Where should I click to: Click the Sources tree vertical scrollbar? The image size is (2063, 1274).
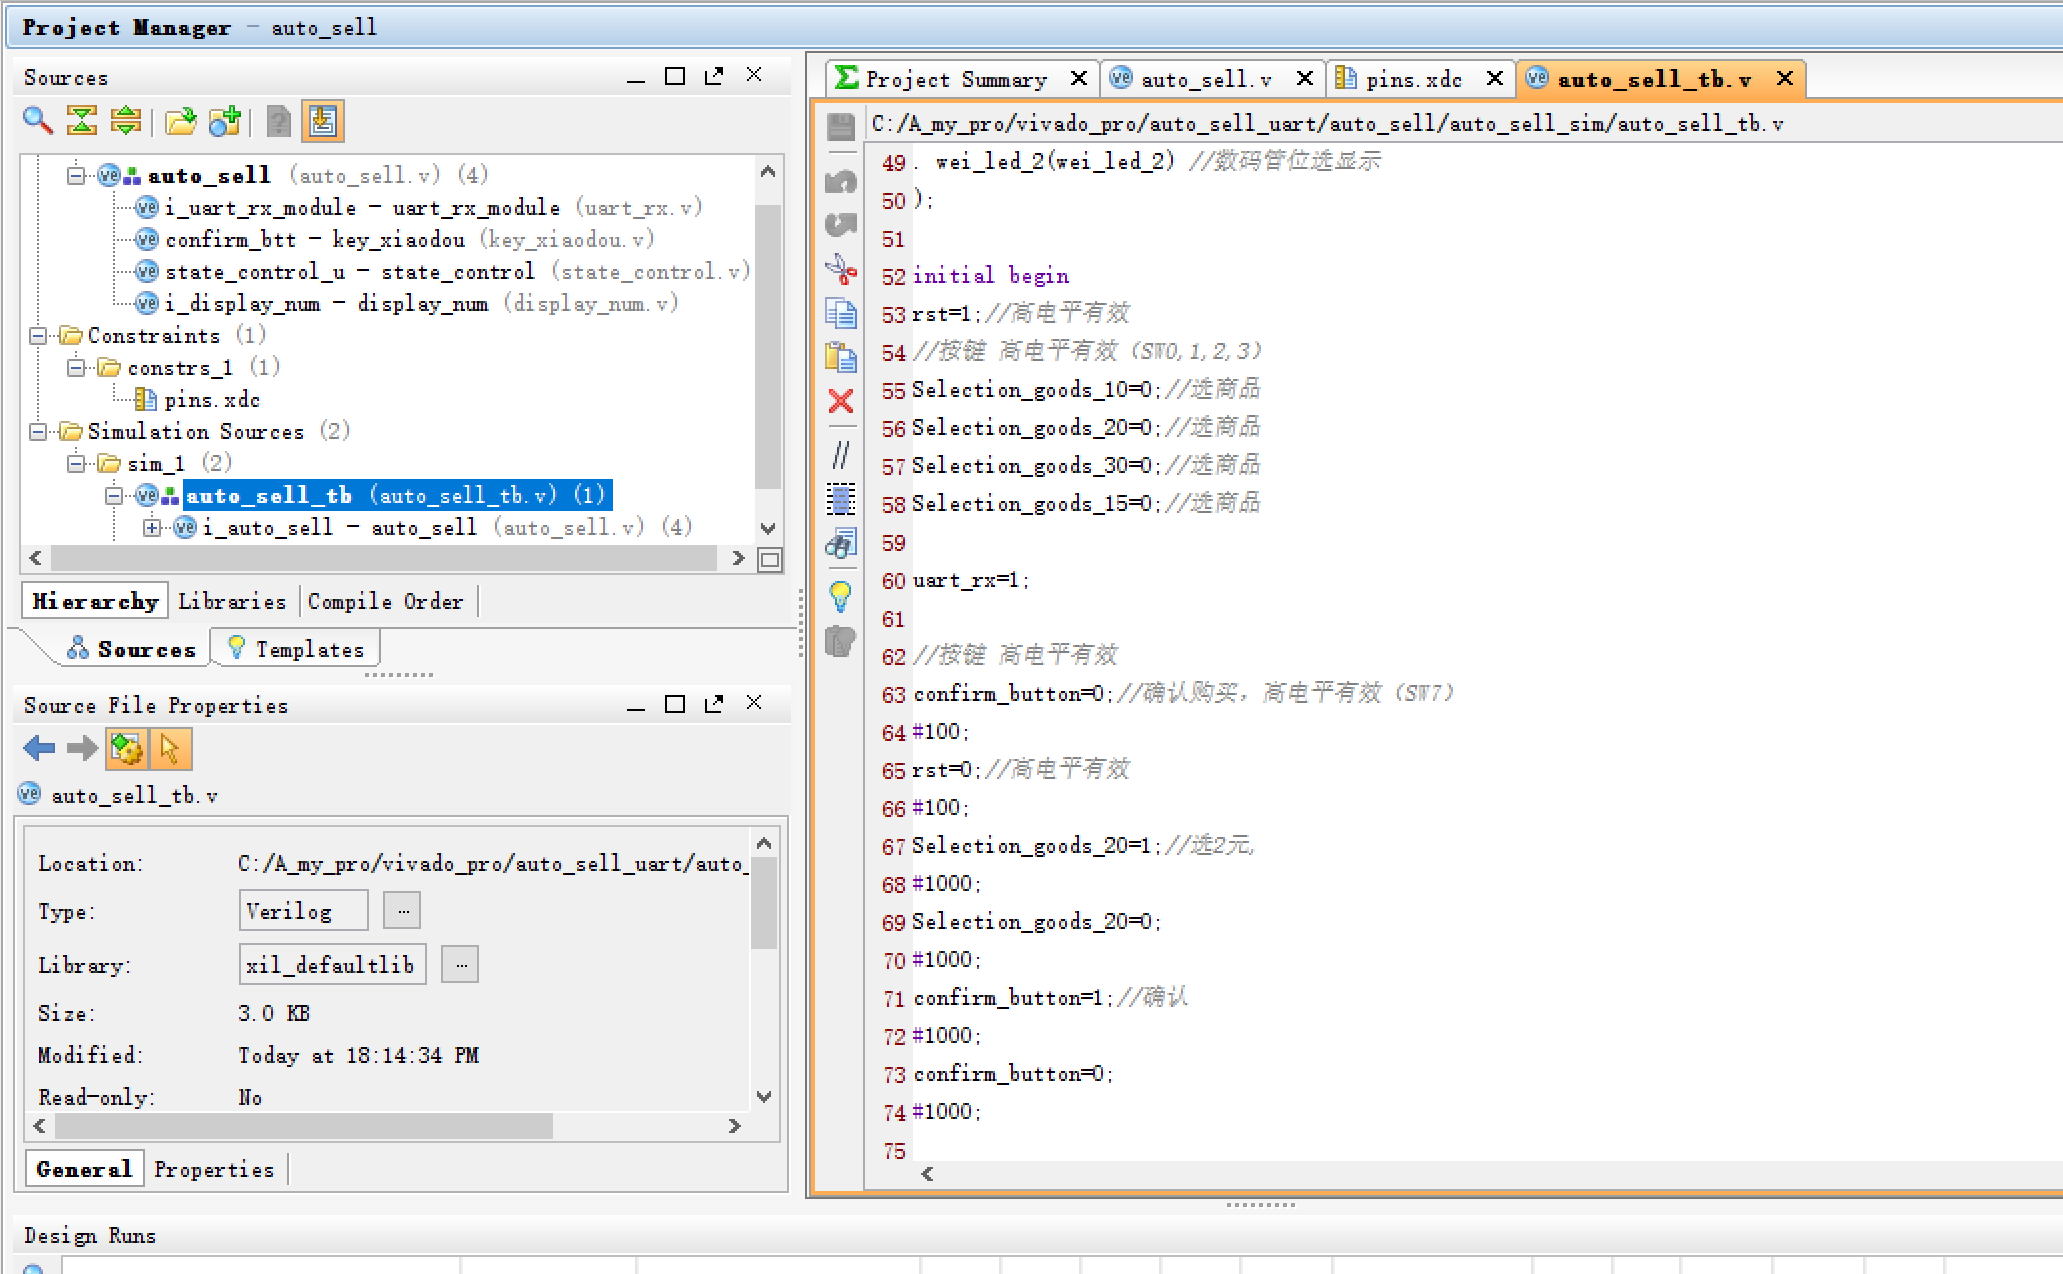tap(767, 347)
